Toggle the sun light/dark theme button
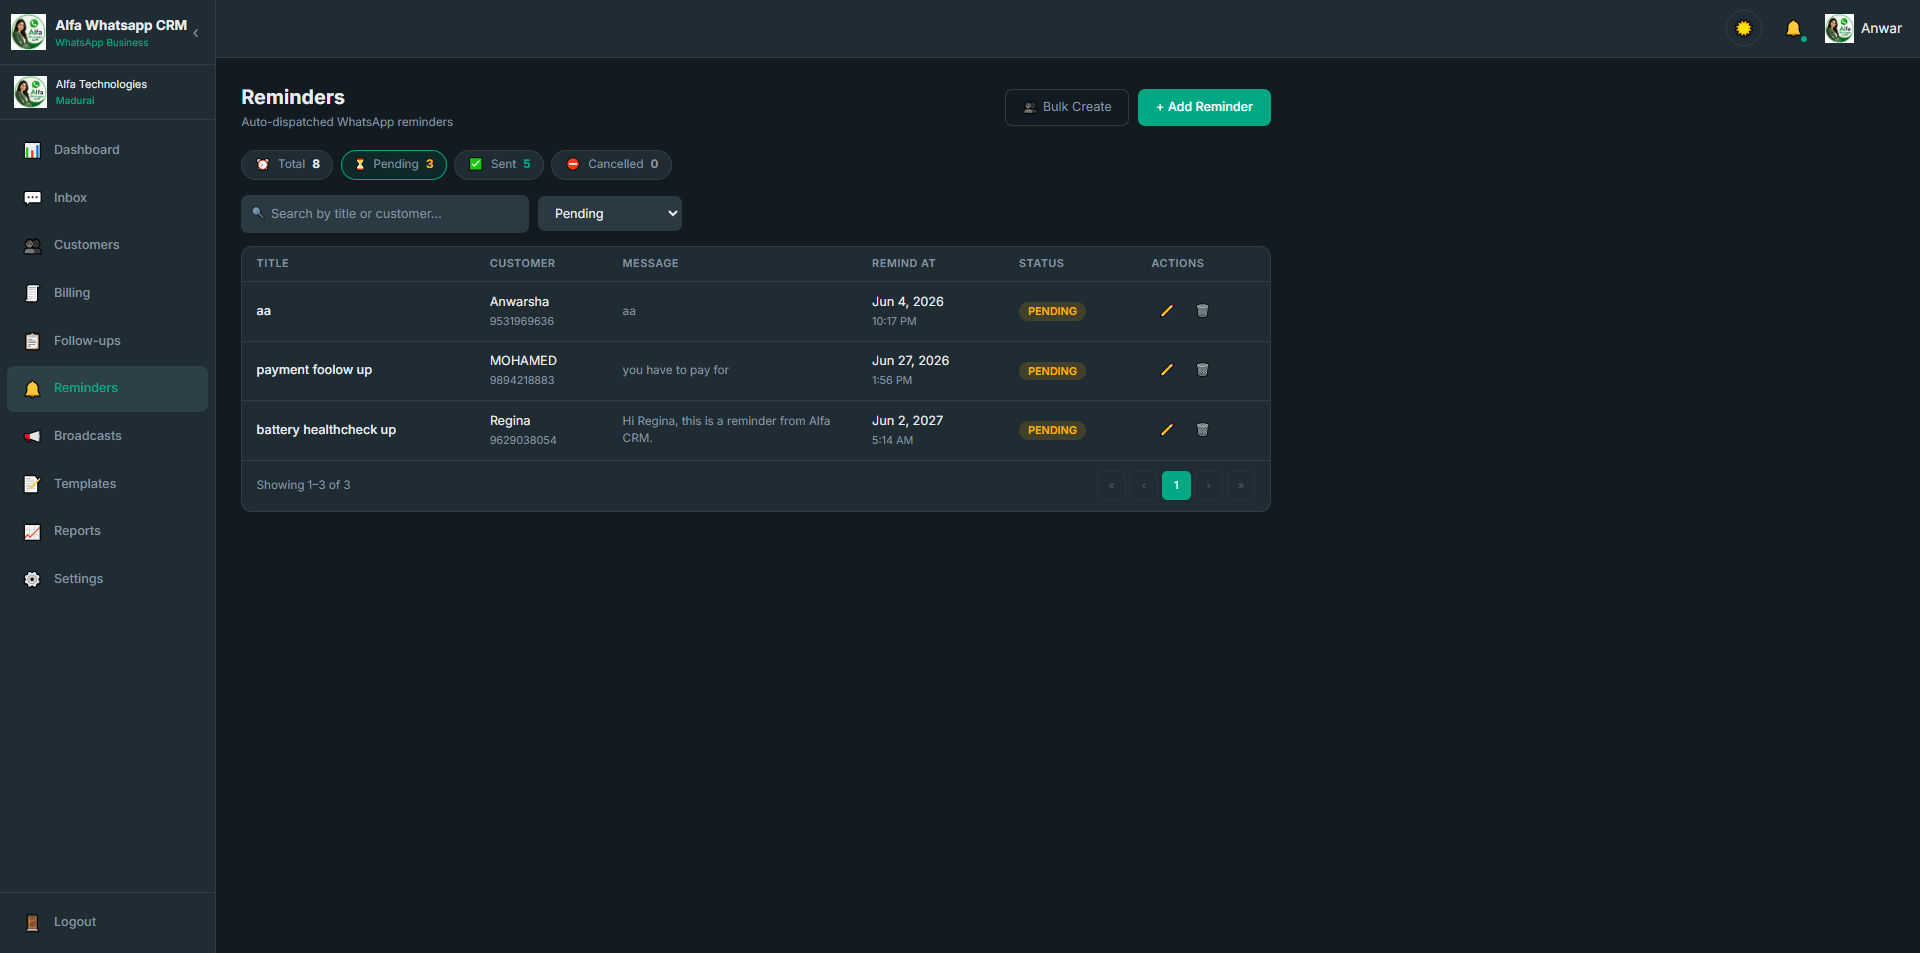1920x953 pixels. 1743,29
